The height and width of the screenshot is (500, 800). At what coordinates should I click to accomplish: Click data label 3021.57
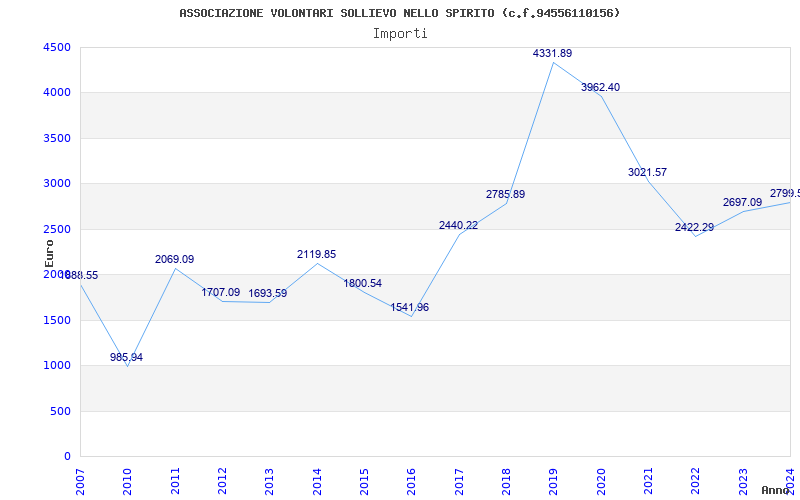pos(647,172)
